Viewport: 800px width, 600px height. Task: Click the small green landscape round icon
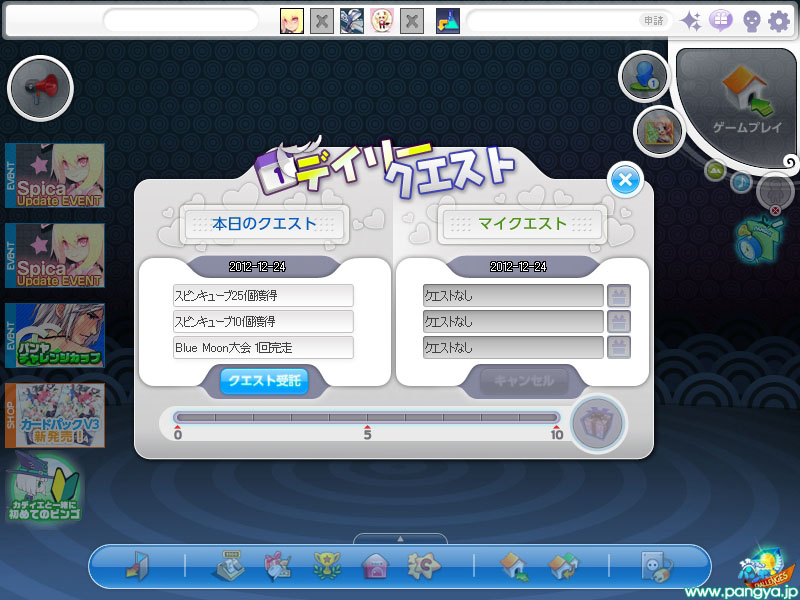[715, 170]
